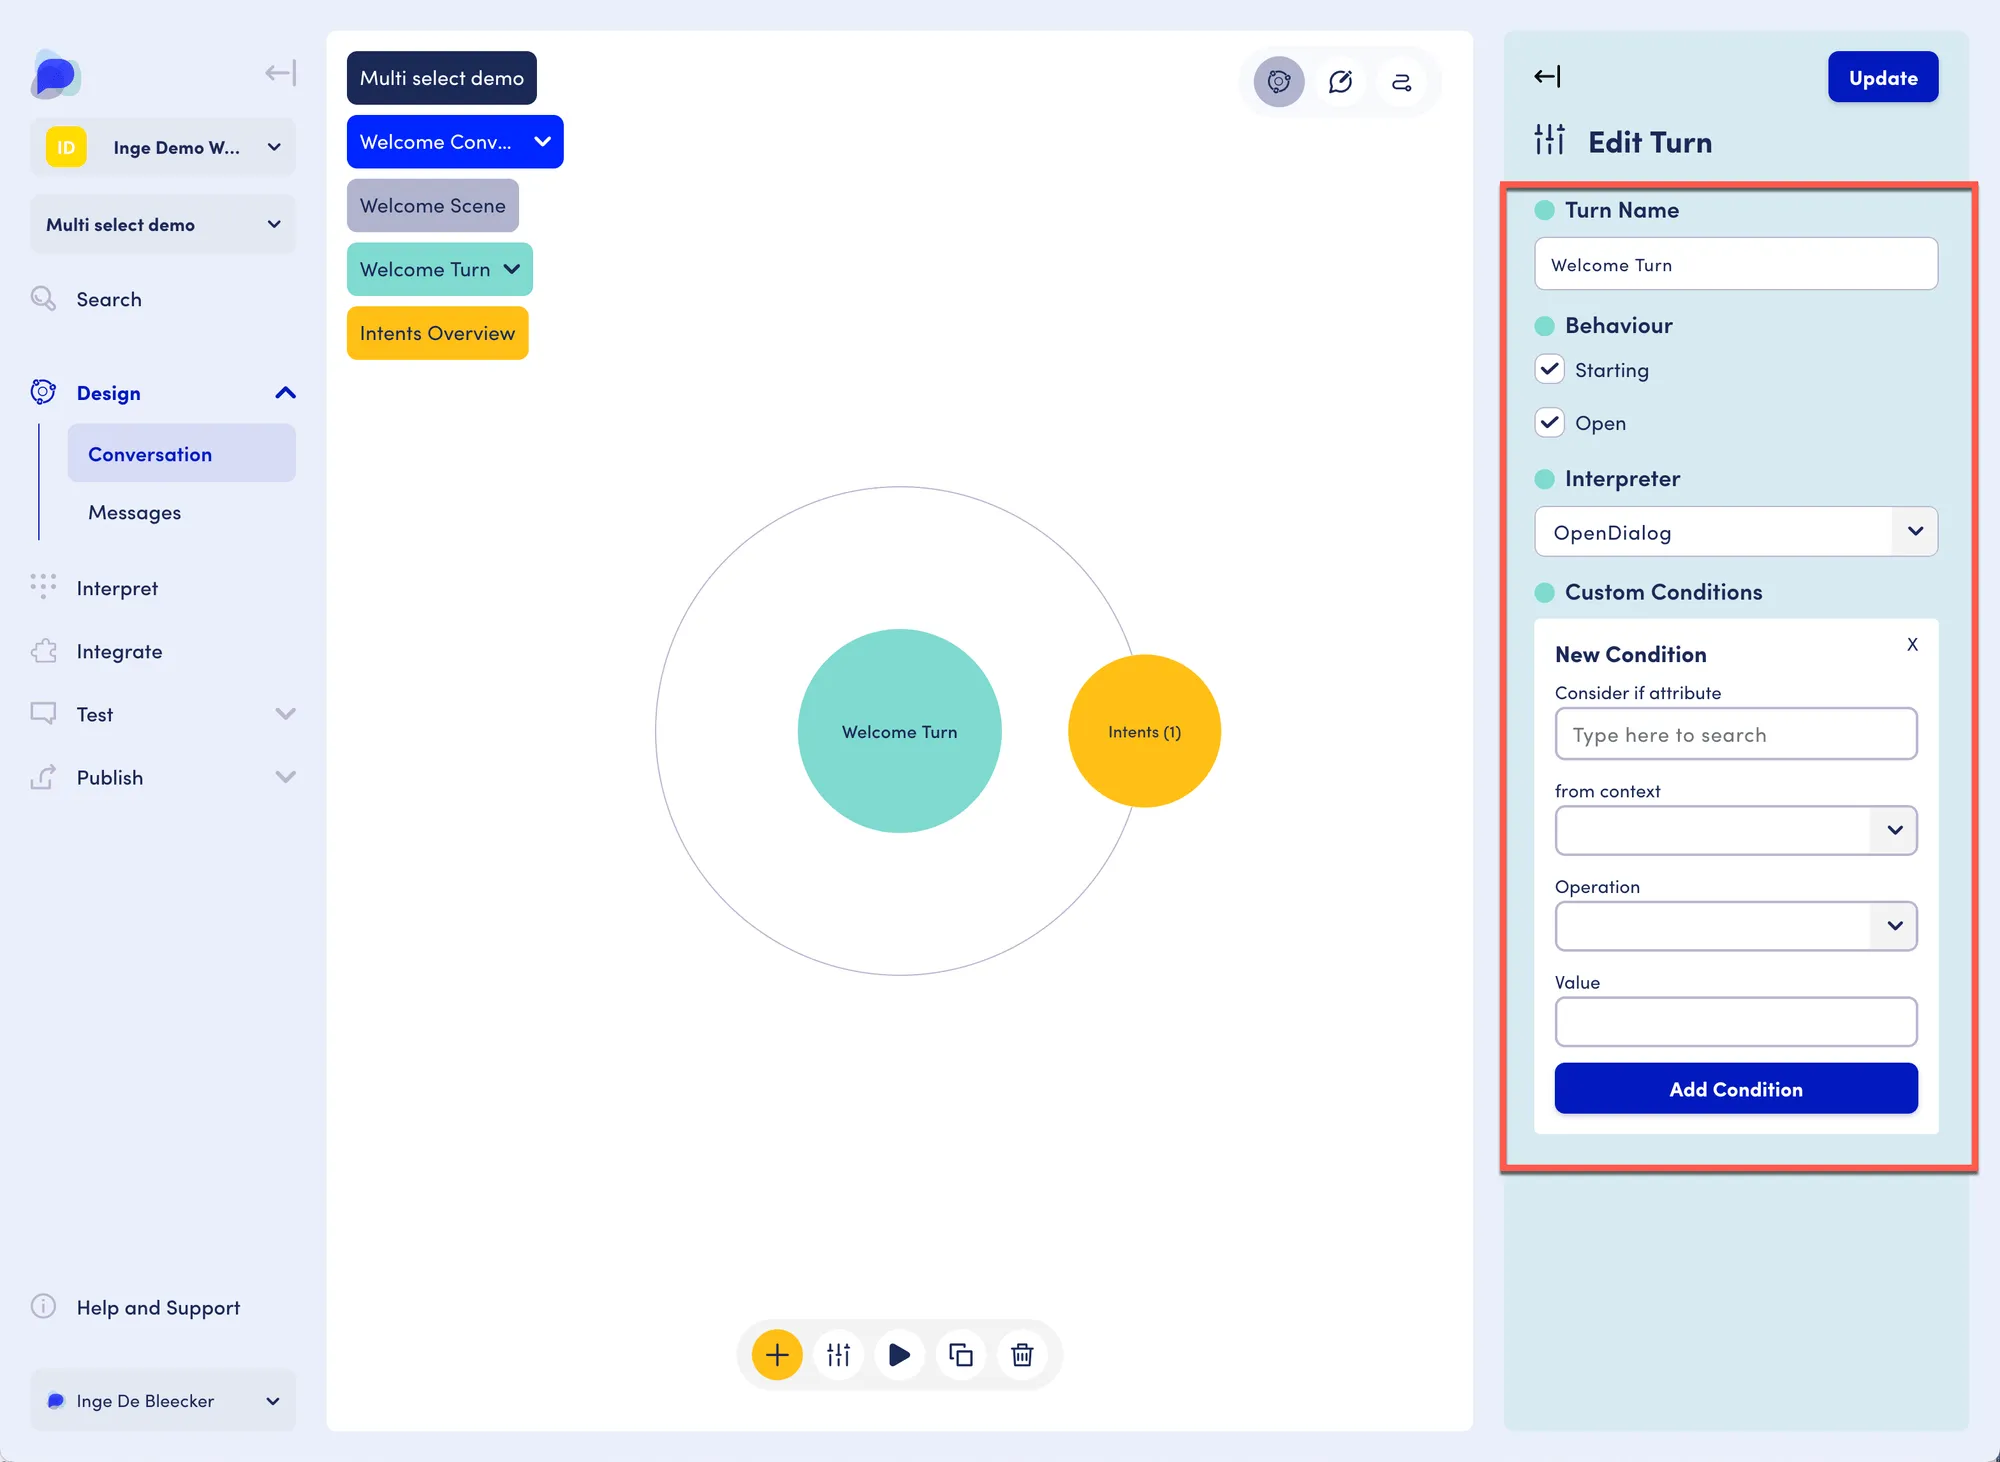2000x1462 pixels.
Task: Open the Operation dropdown
Action: pos(1736,926)
